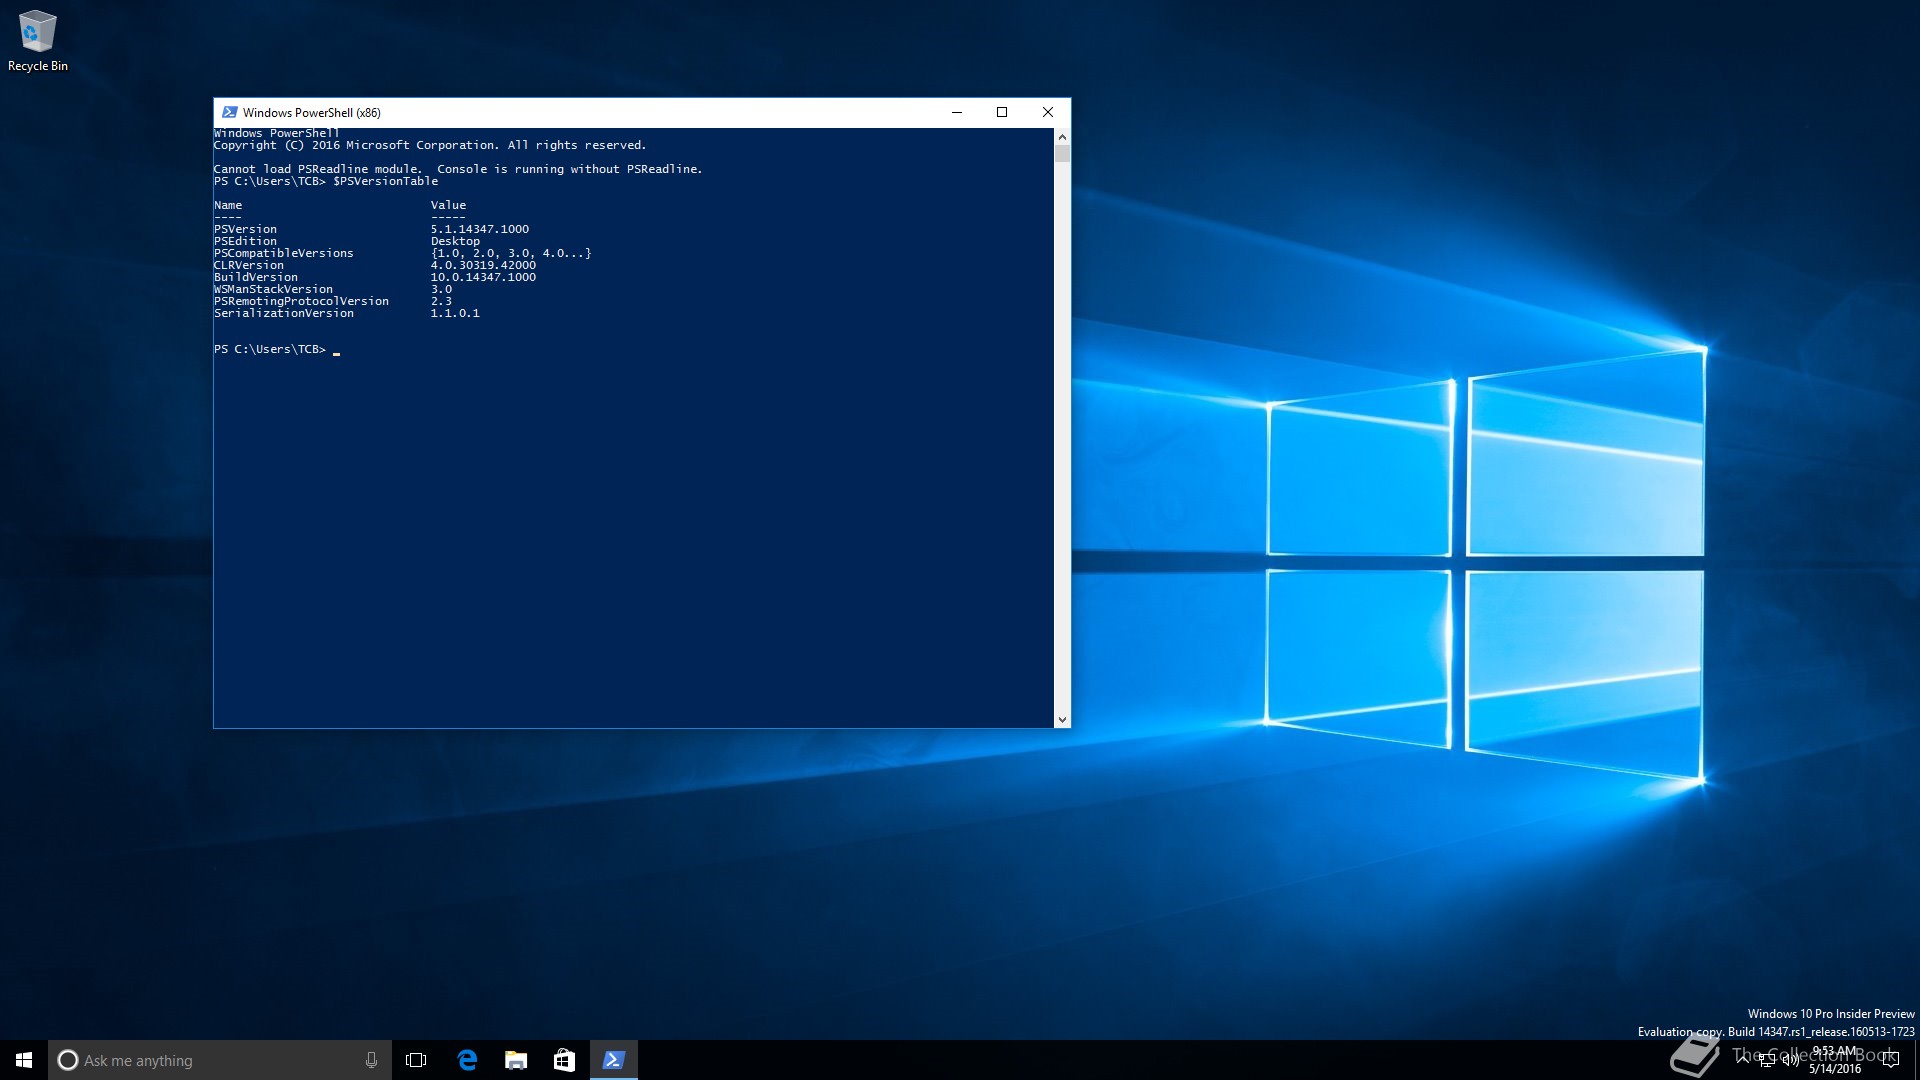Image resolution: width=1920 pixels, height=1080 pixels.
Task: Activate the Cortana microphone icon
Action: [371, 1060]
